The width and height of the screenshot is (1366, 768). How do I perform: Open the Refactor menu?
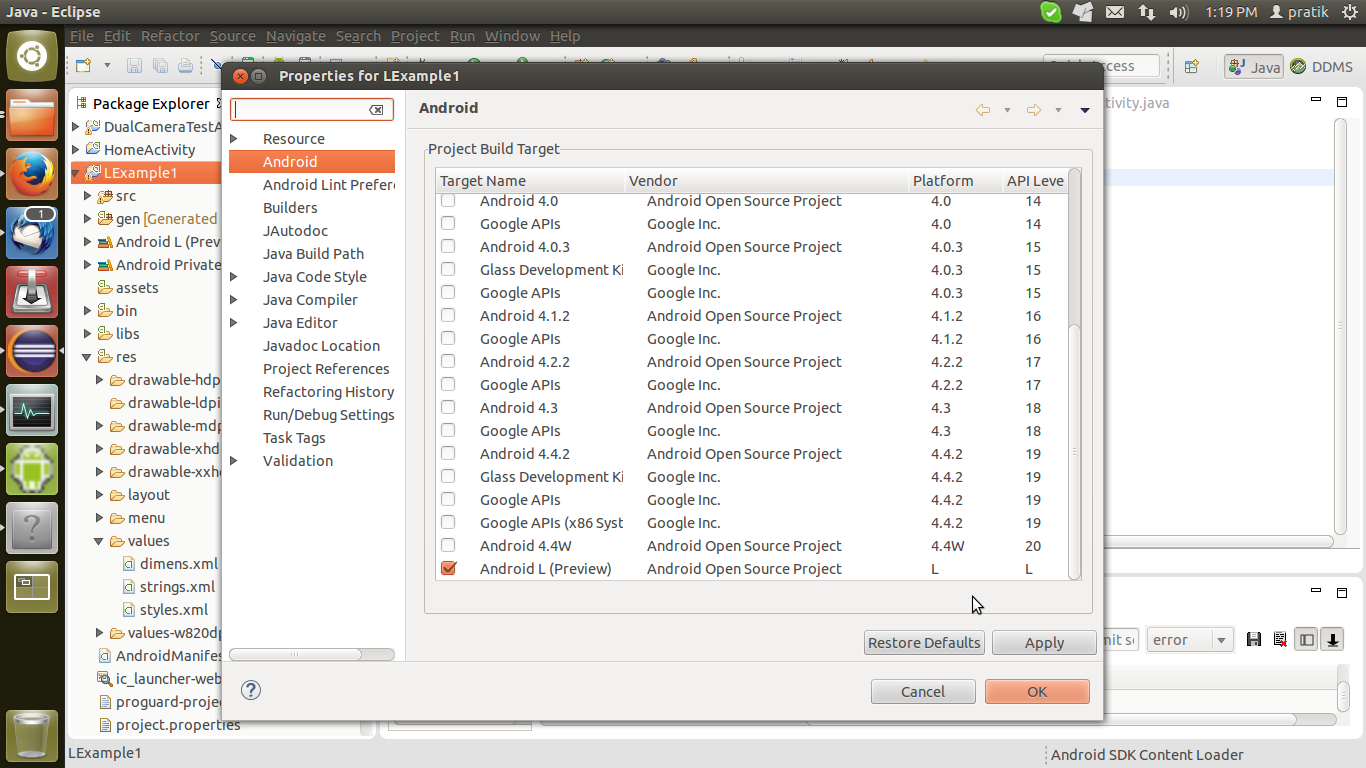click(x=170, y=36)
